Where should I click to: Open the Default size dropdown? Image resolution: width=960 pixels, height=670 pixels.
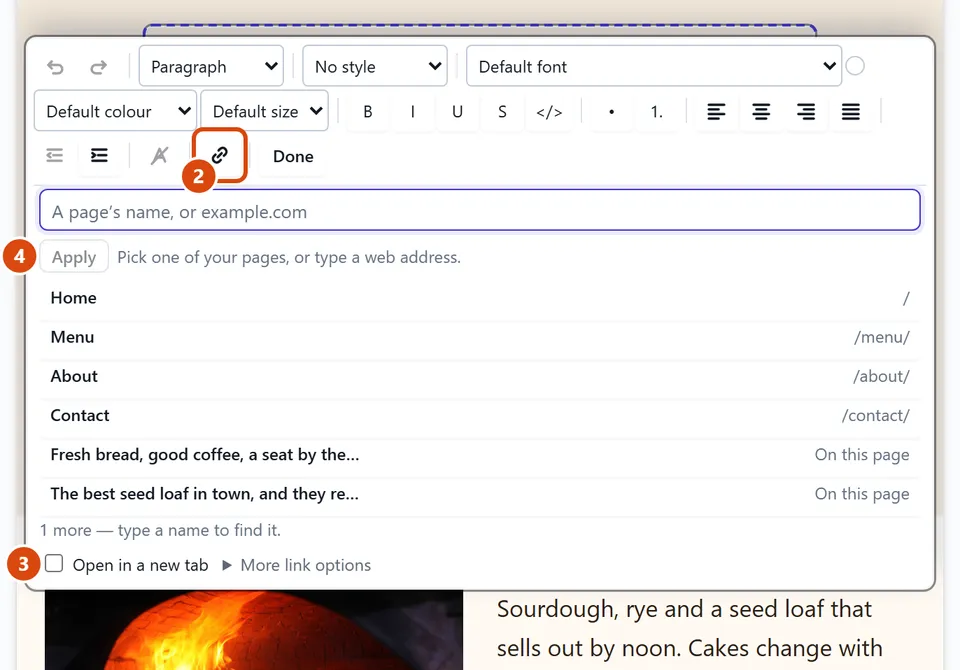tap(264, 111)
